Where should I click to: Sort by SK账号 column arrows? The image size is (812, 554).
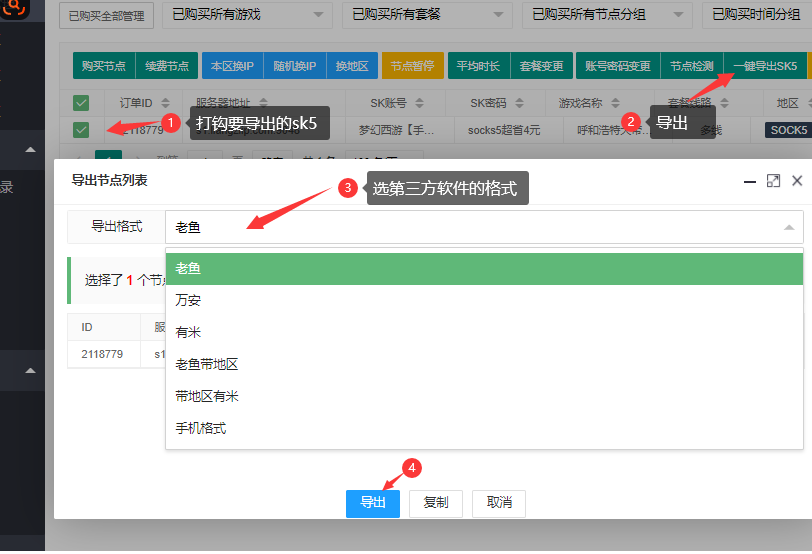point(419,103)
